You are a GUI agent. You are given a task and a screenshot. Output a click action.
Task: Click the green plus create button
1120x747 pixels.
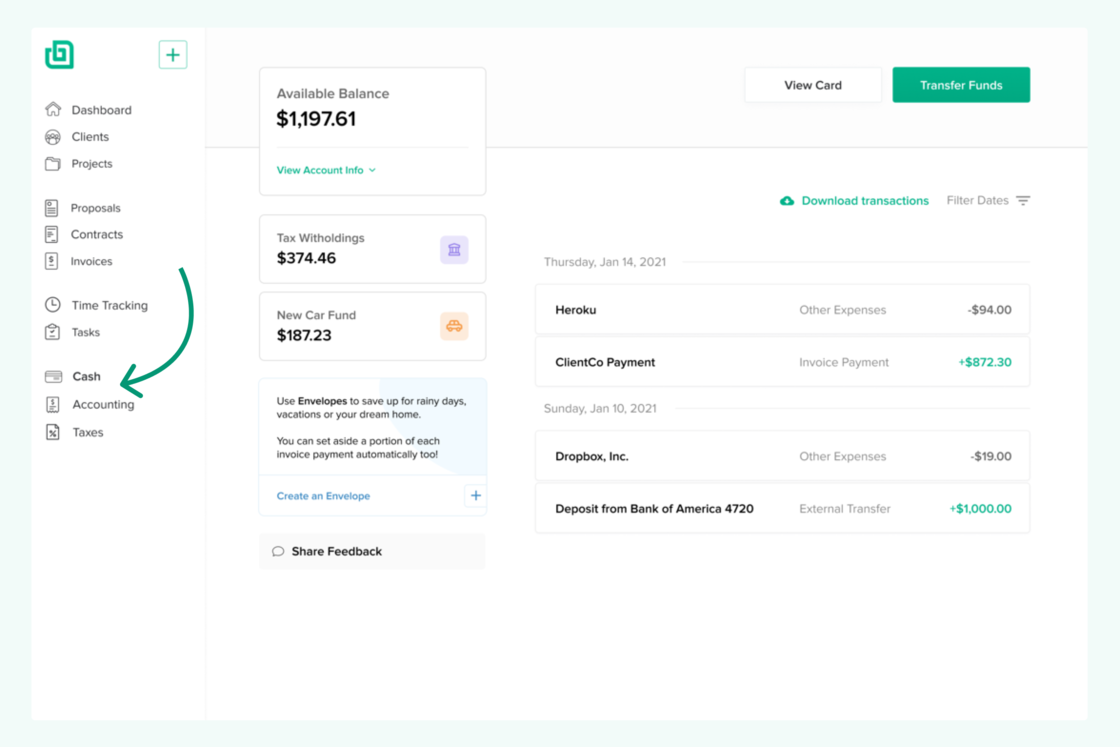[x=173, y=55]
